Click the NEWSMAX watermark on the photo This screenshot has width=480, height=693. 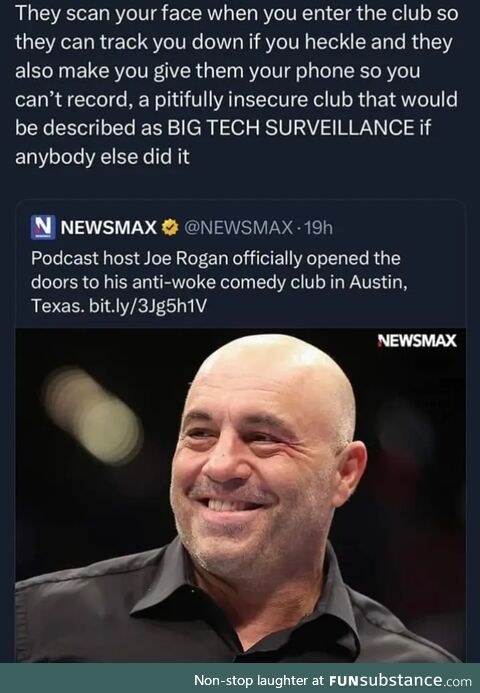[x=417, y=341]
